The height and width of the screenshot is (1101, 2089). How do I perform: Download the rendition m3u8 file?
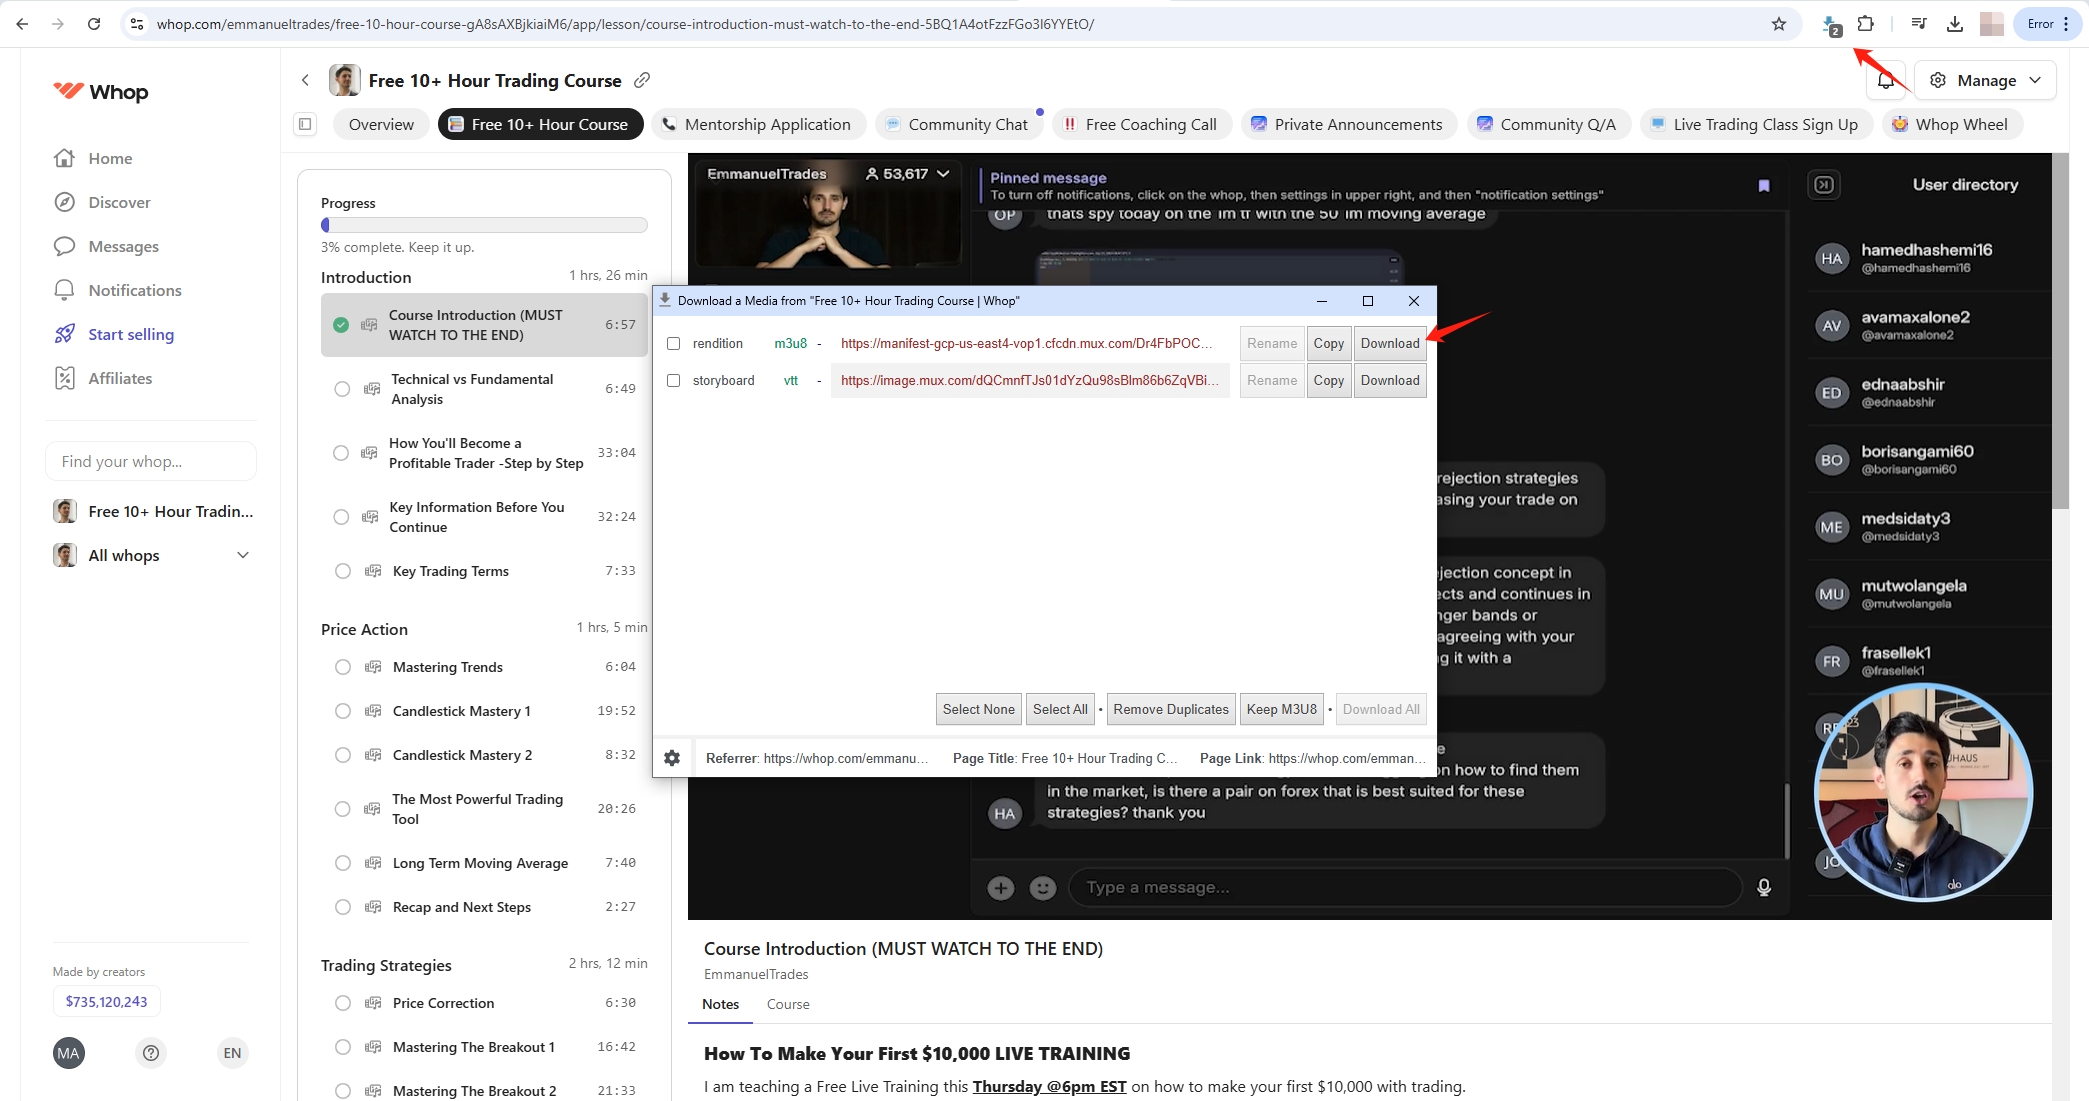tap(1390, 343)
